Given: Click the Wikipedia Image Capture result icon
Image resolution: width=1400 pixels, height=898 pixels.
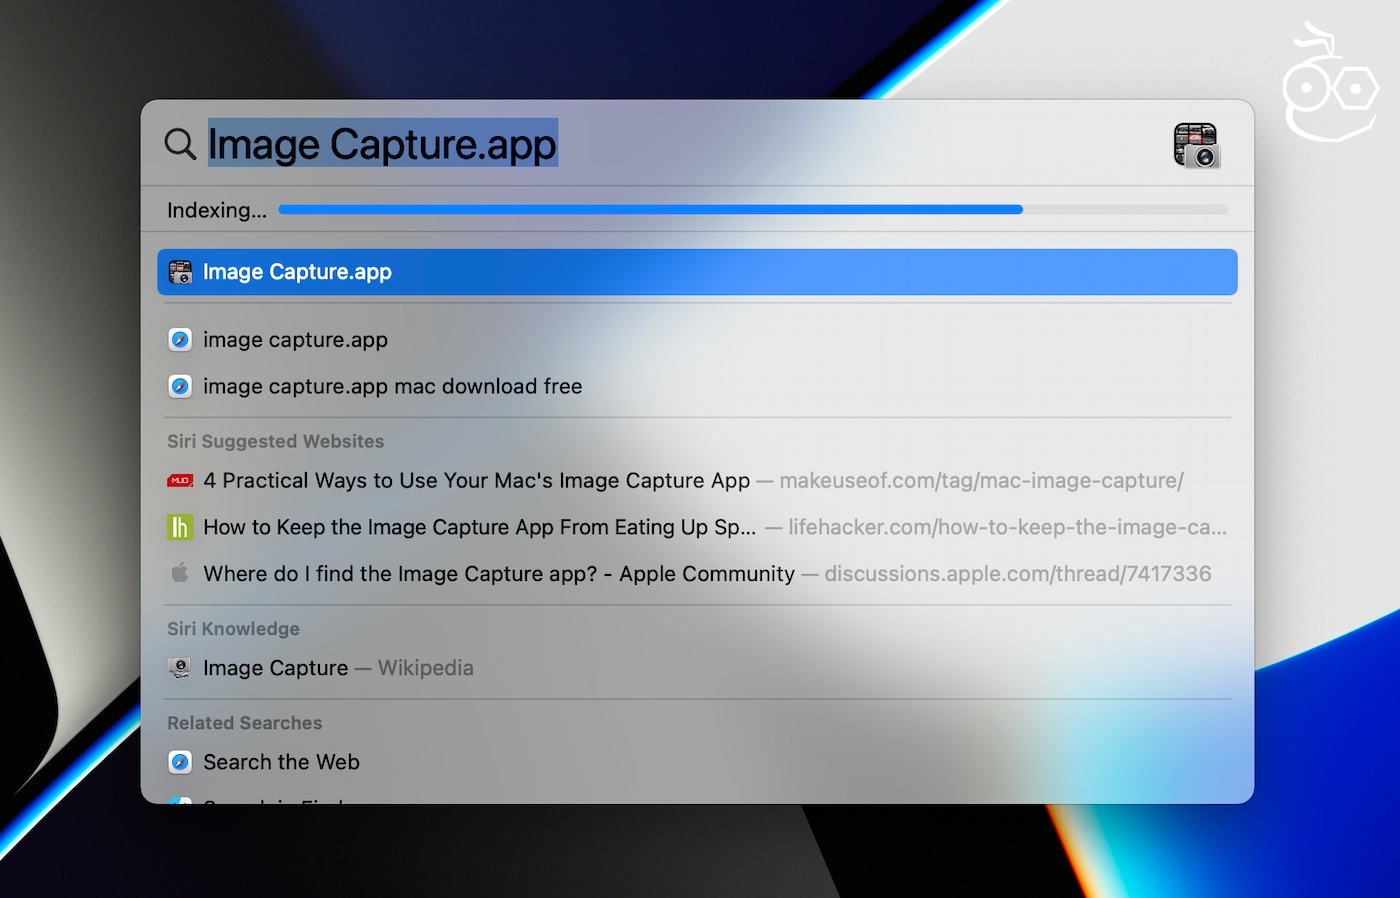Looking at the screenshot, I should point(180,668).
